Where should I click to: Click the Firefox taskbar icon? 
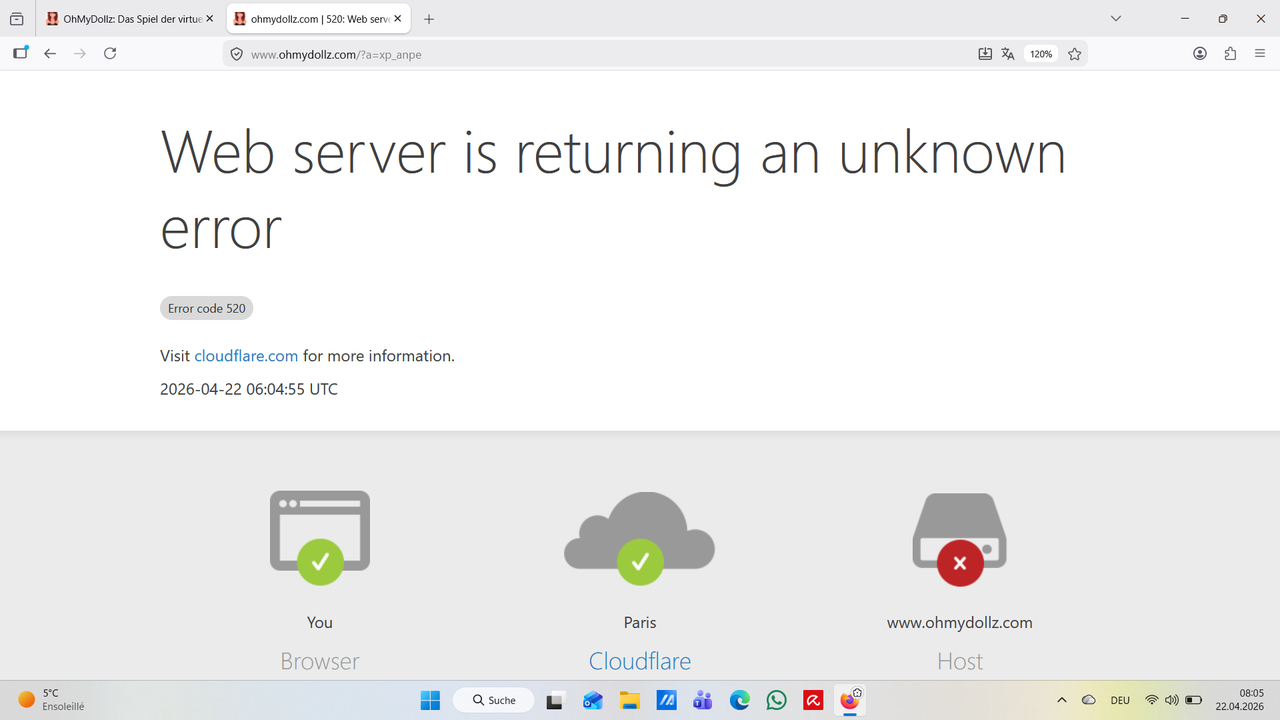[x=850, y=700]
